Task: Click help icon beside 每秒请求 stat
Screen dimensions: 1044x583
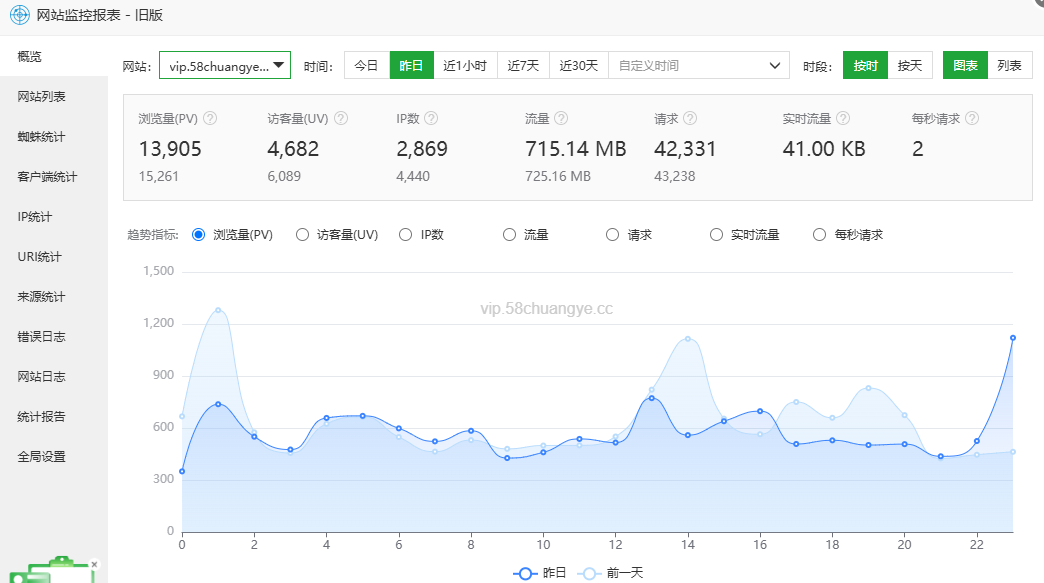Action: point(972,118)
